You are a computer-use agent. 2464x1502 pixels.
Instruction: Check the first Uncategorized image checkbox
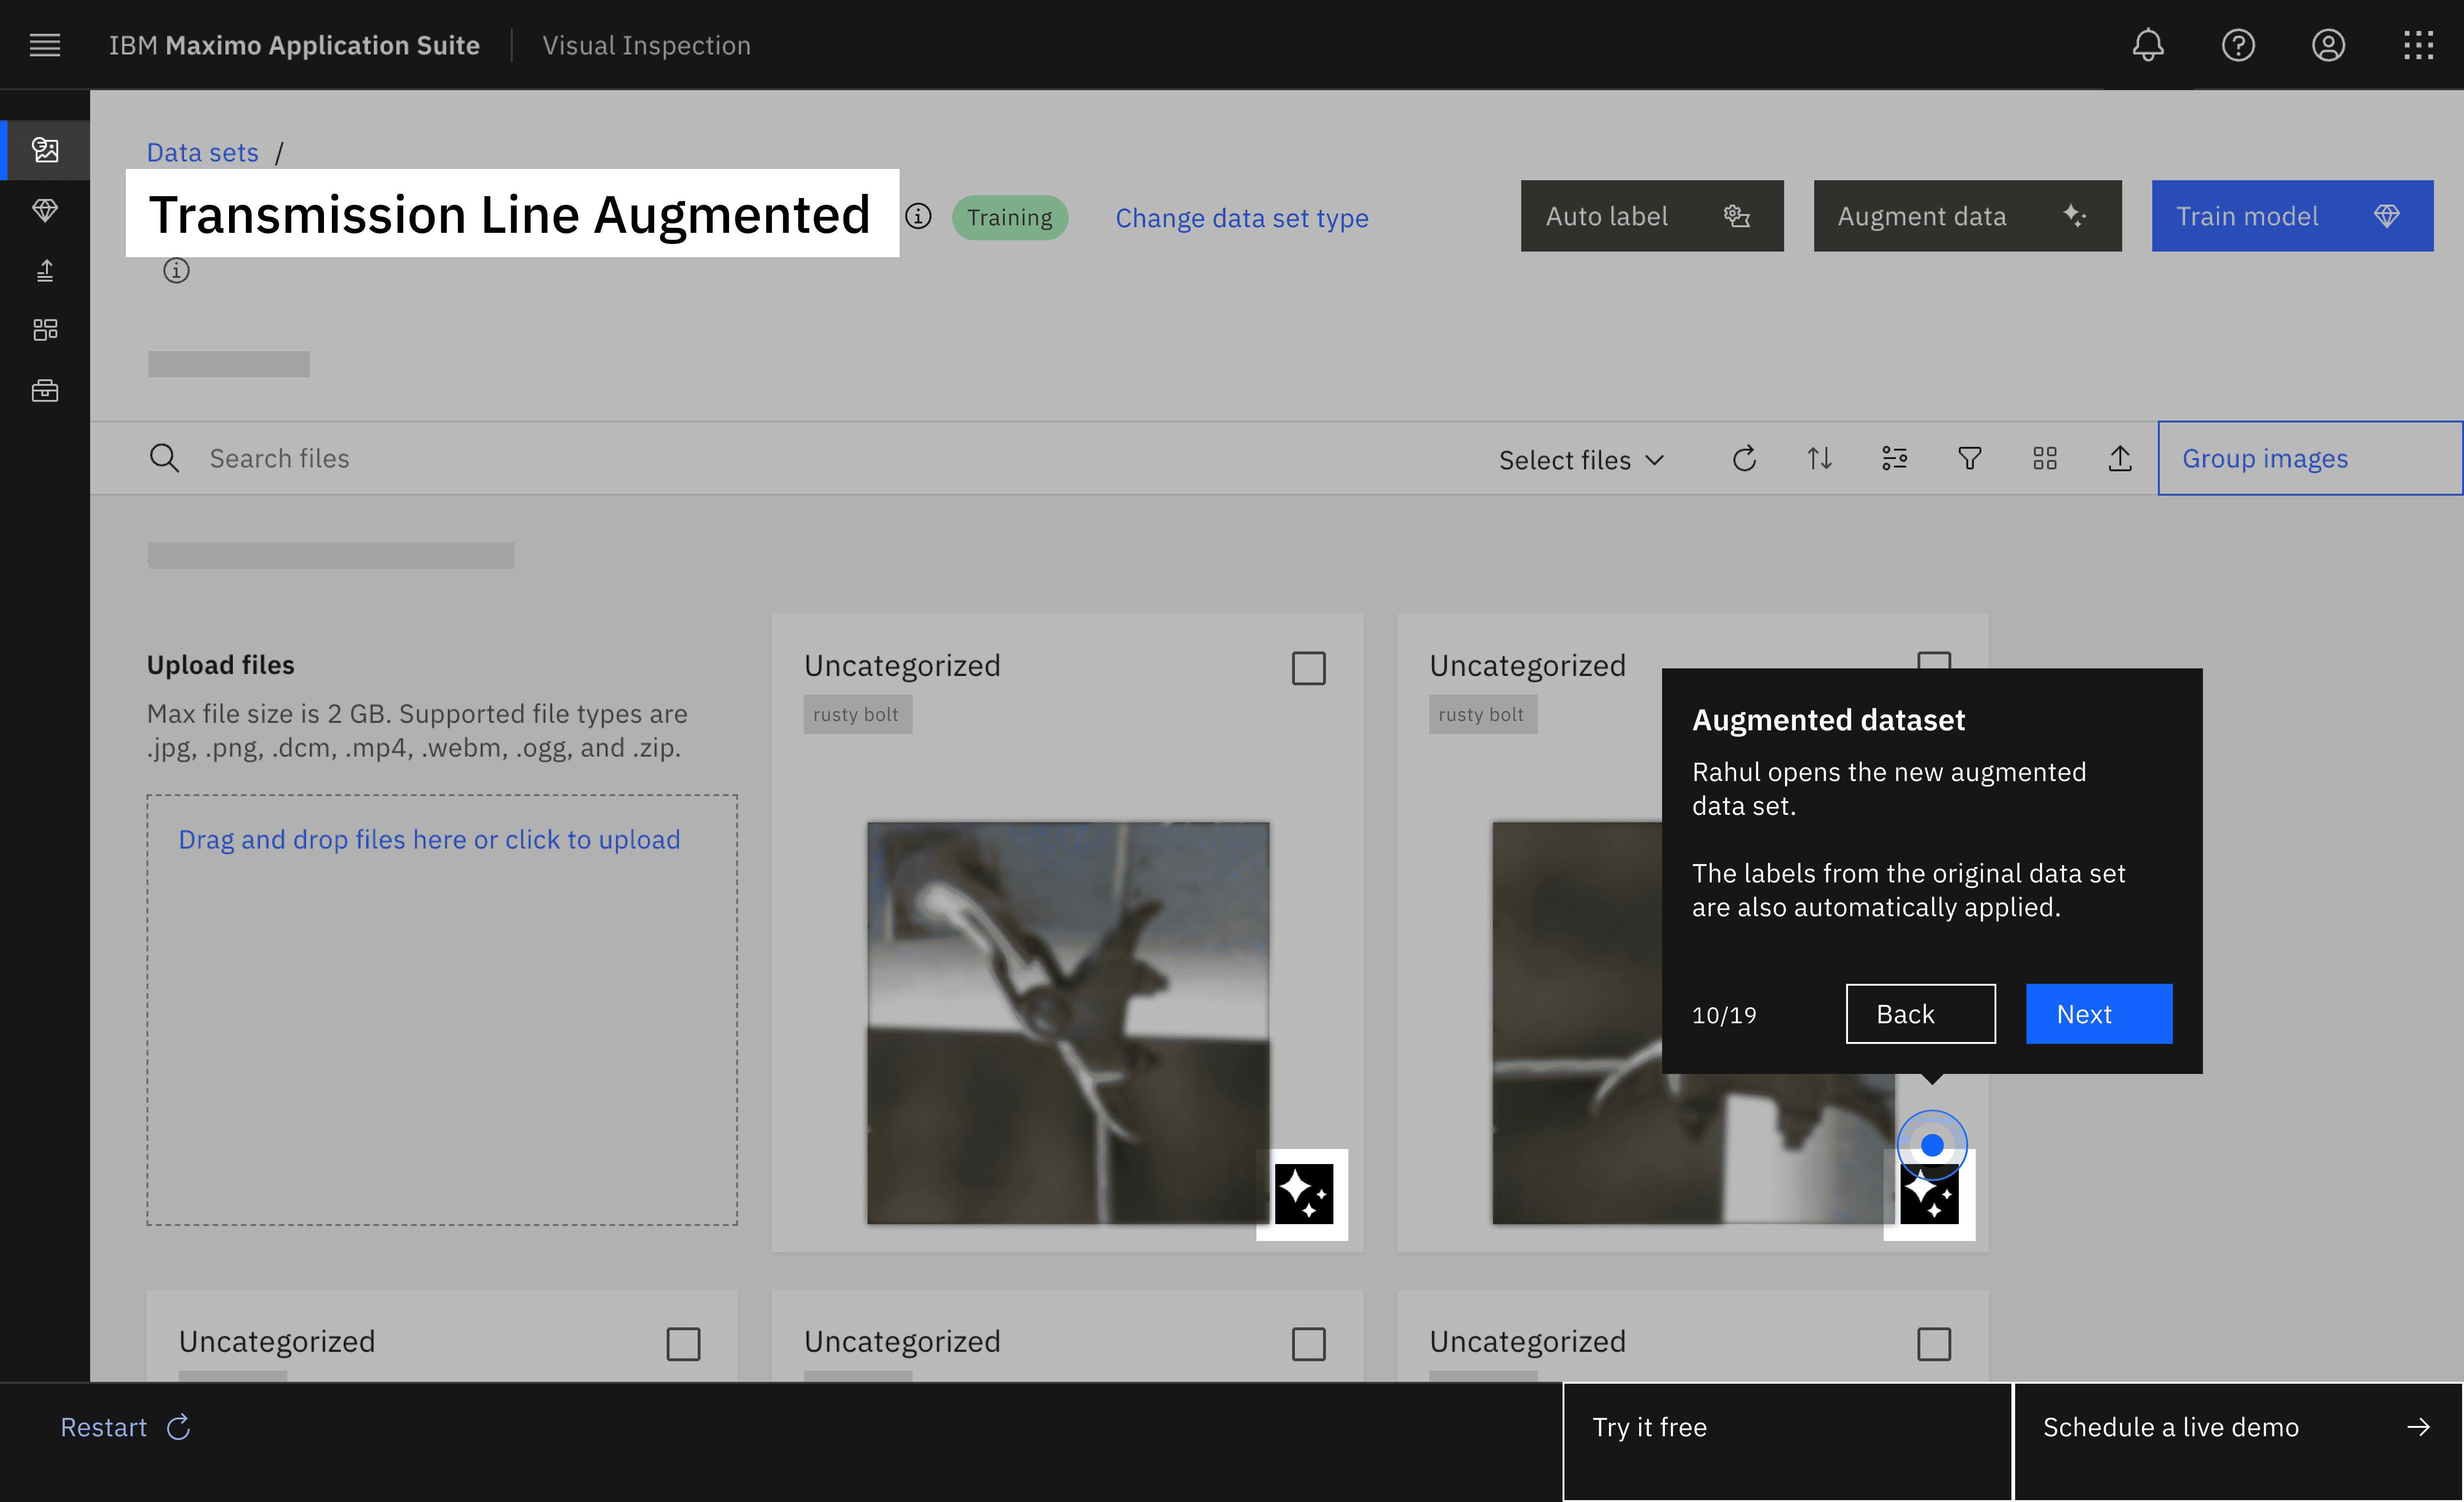click(1308, 668)
